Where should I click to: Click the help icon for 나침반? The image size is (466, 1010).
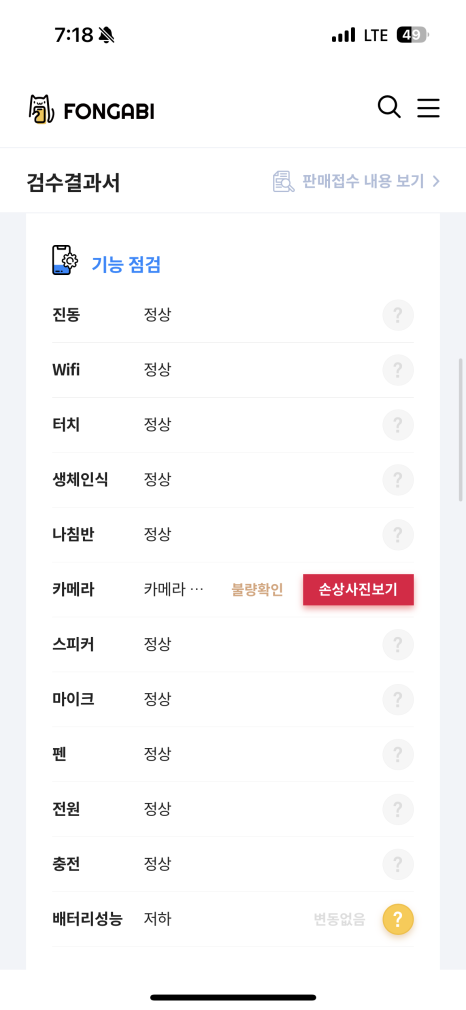coord(398,535)
